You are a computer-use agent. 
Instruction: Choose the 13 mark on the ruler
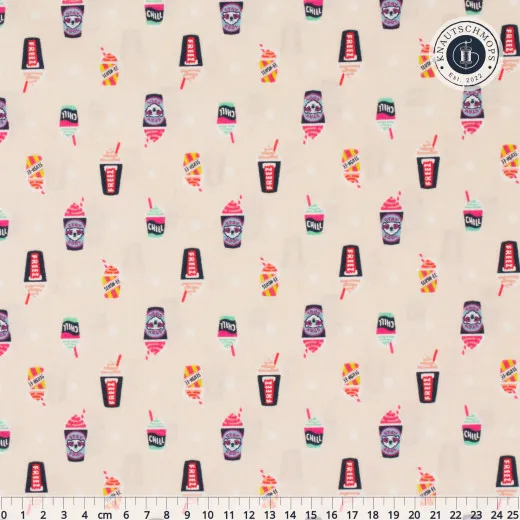pos(270,514)
